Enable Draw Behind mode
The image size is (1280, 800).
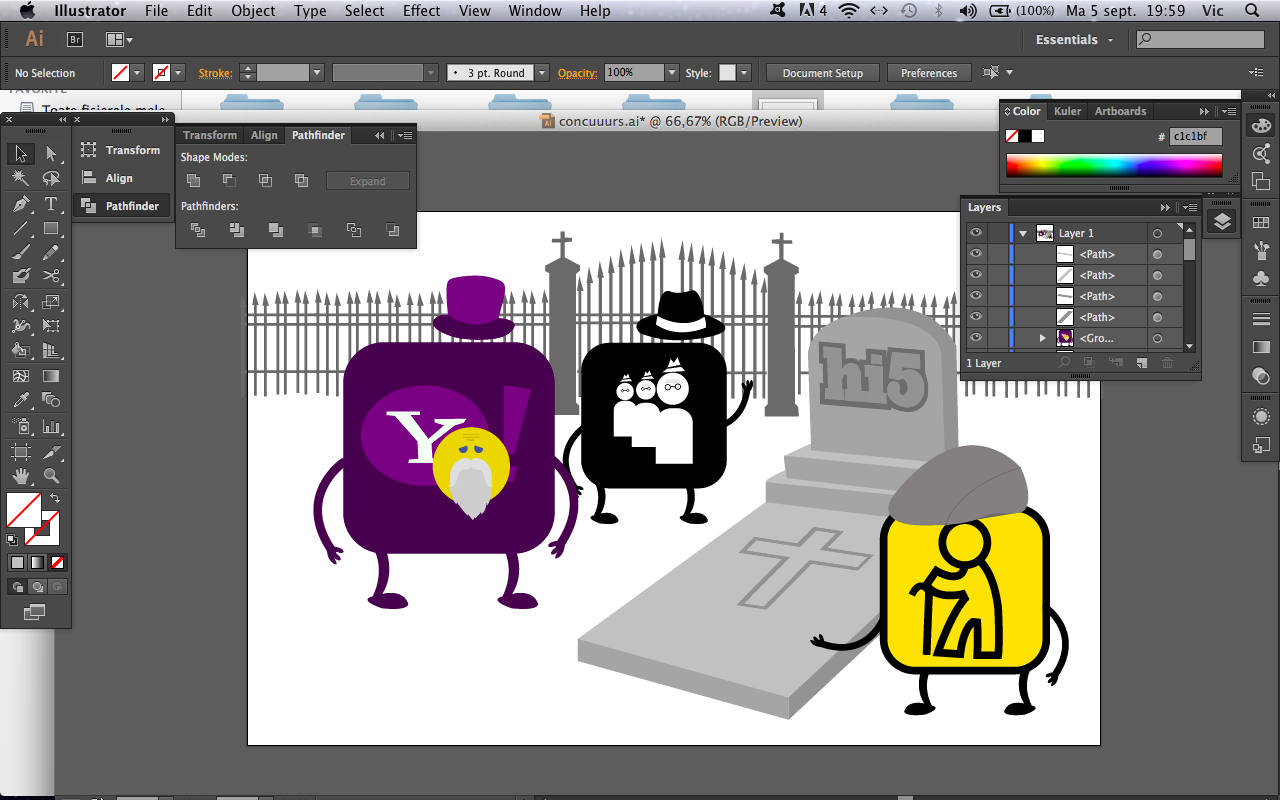point(37,587)
